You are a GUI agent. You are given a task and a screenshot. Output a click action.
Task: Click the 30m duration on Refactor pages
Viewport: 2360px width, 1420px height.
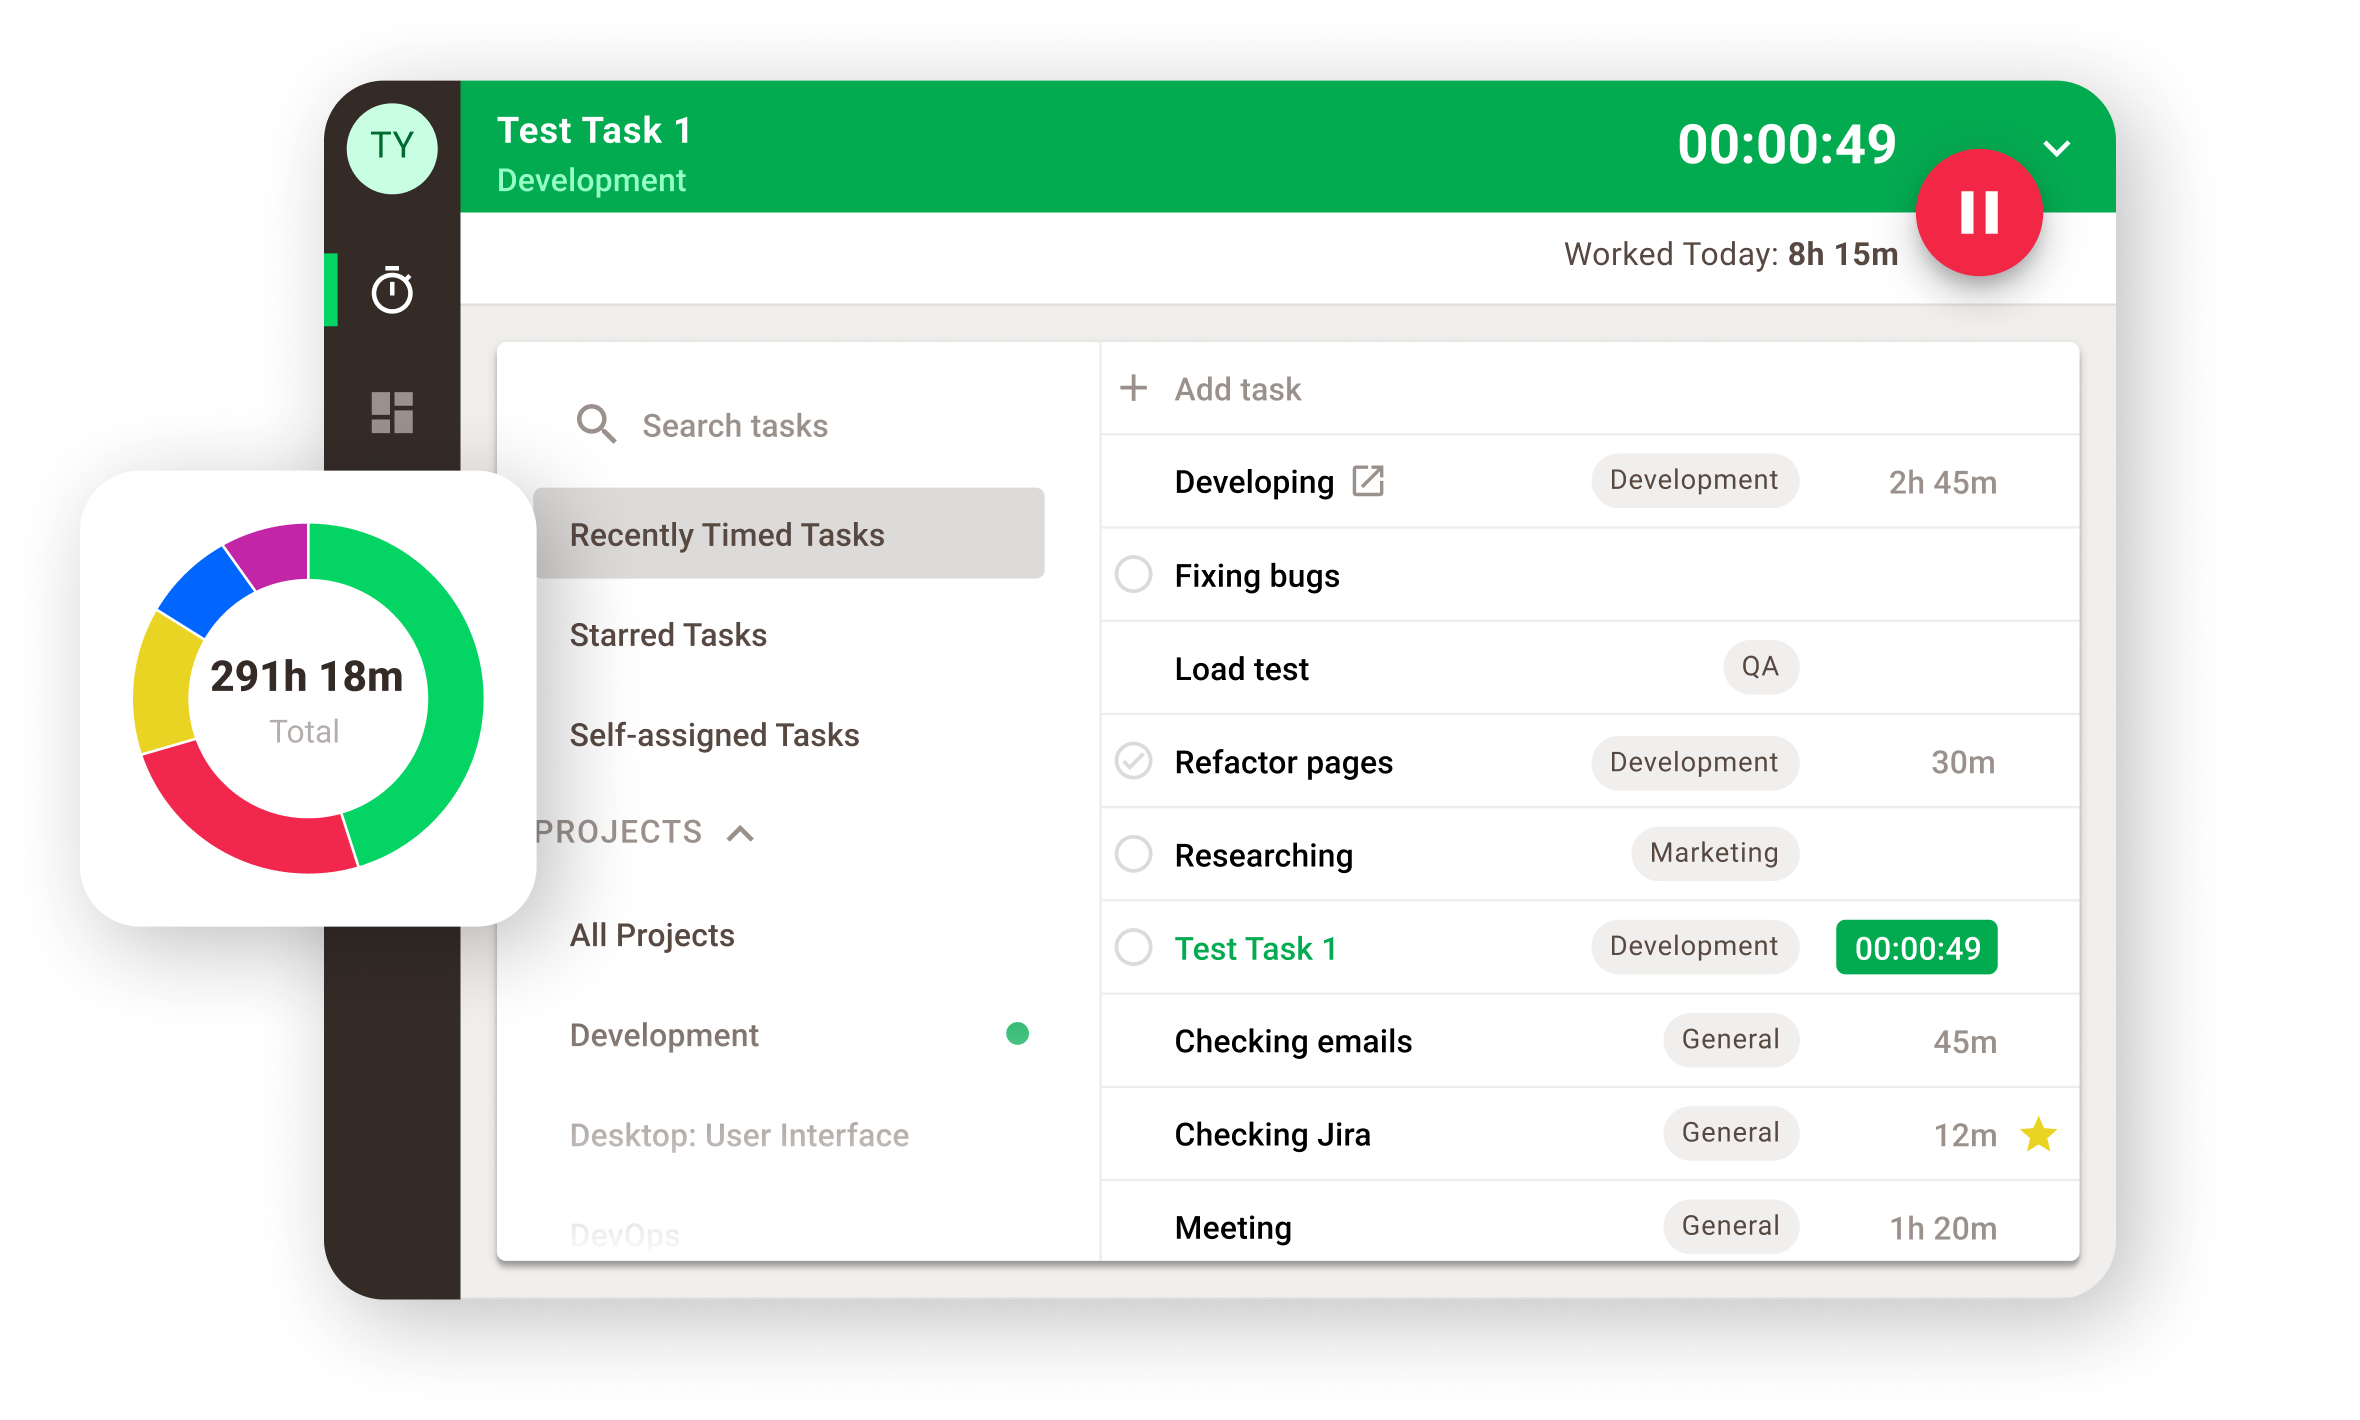point(1963,762)
